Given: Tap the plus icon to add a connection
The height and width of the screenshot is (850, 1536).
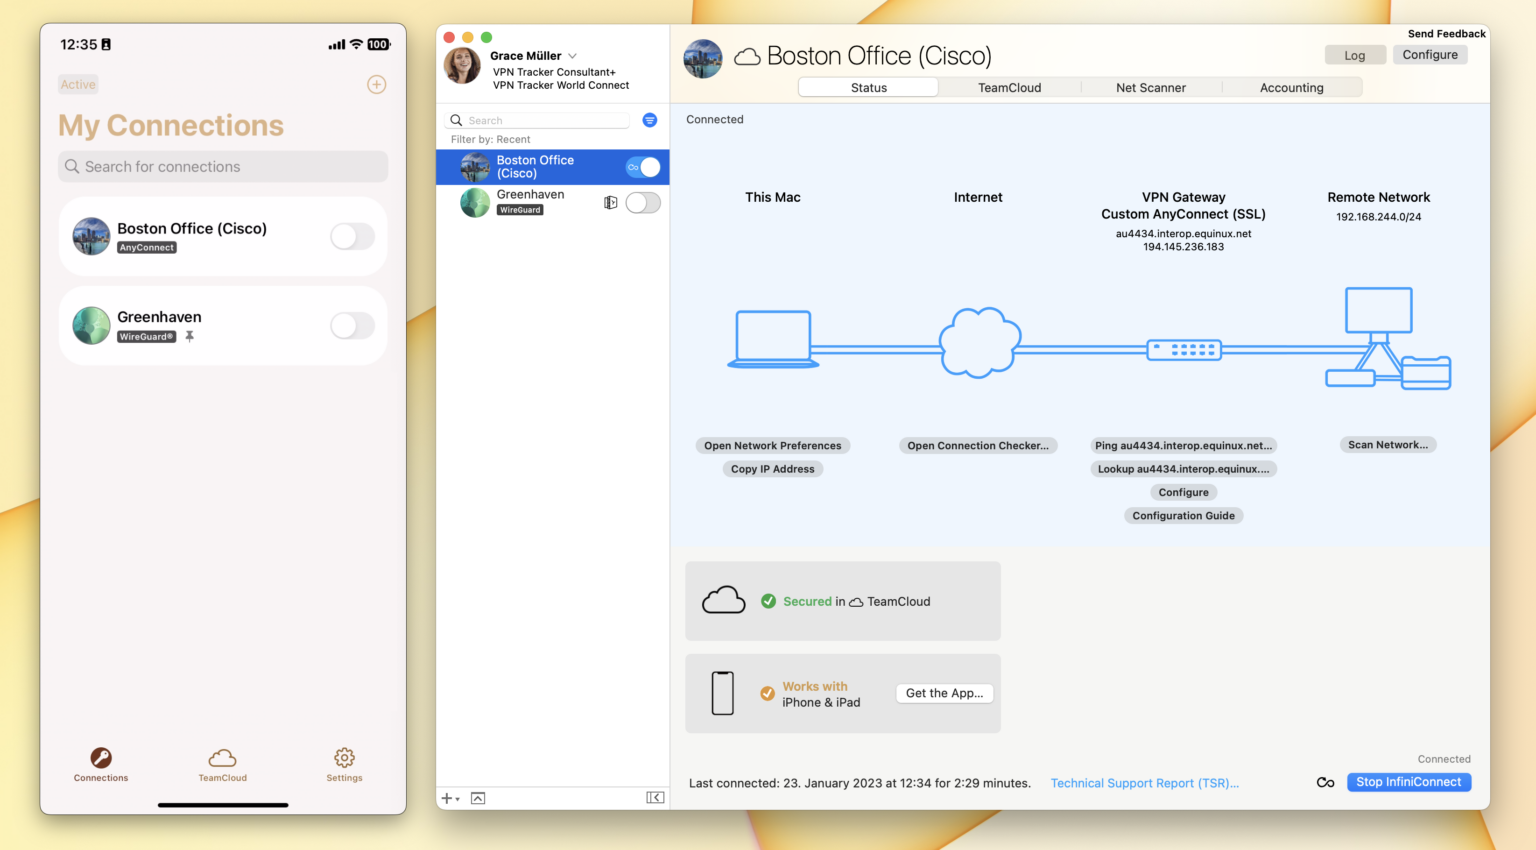Looking at the screenshot, I should click(376, 85).
